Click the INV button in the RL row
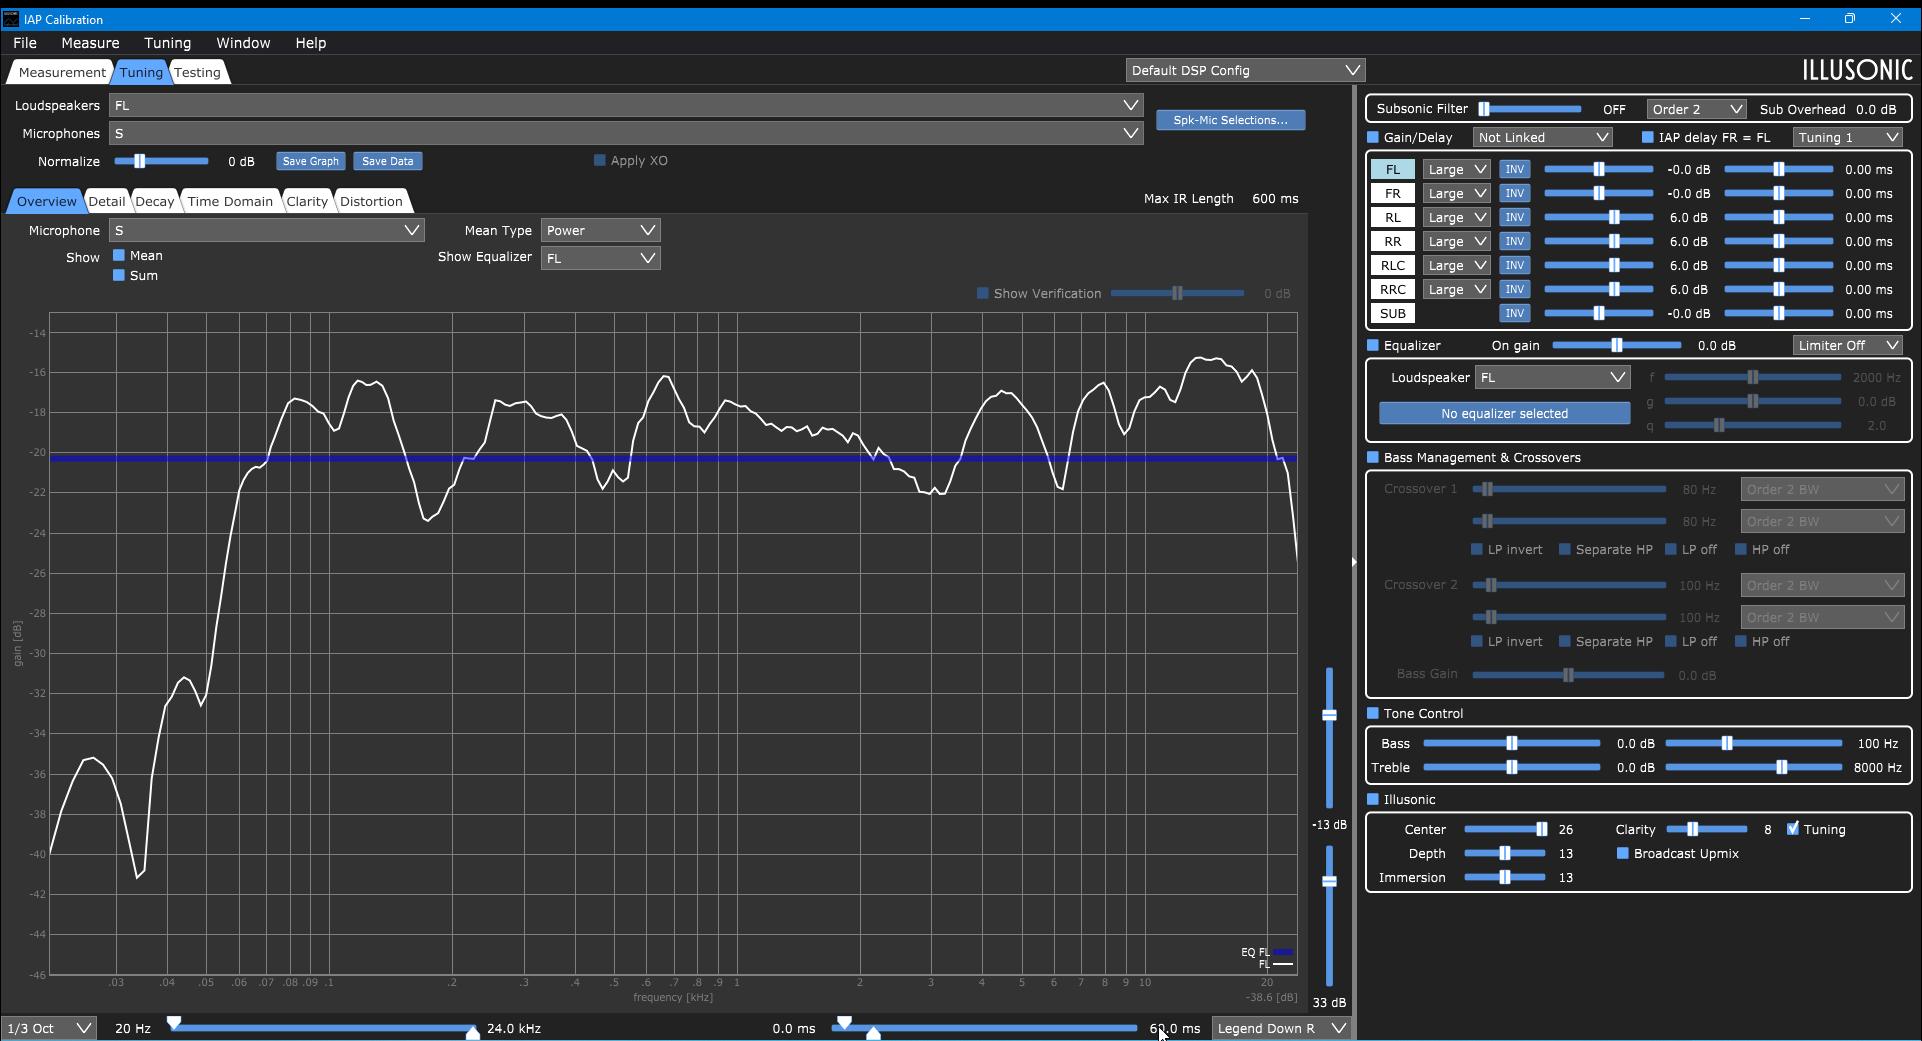The image size is (1922, 1041). (1514, 217)
